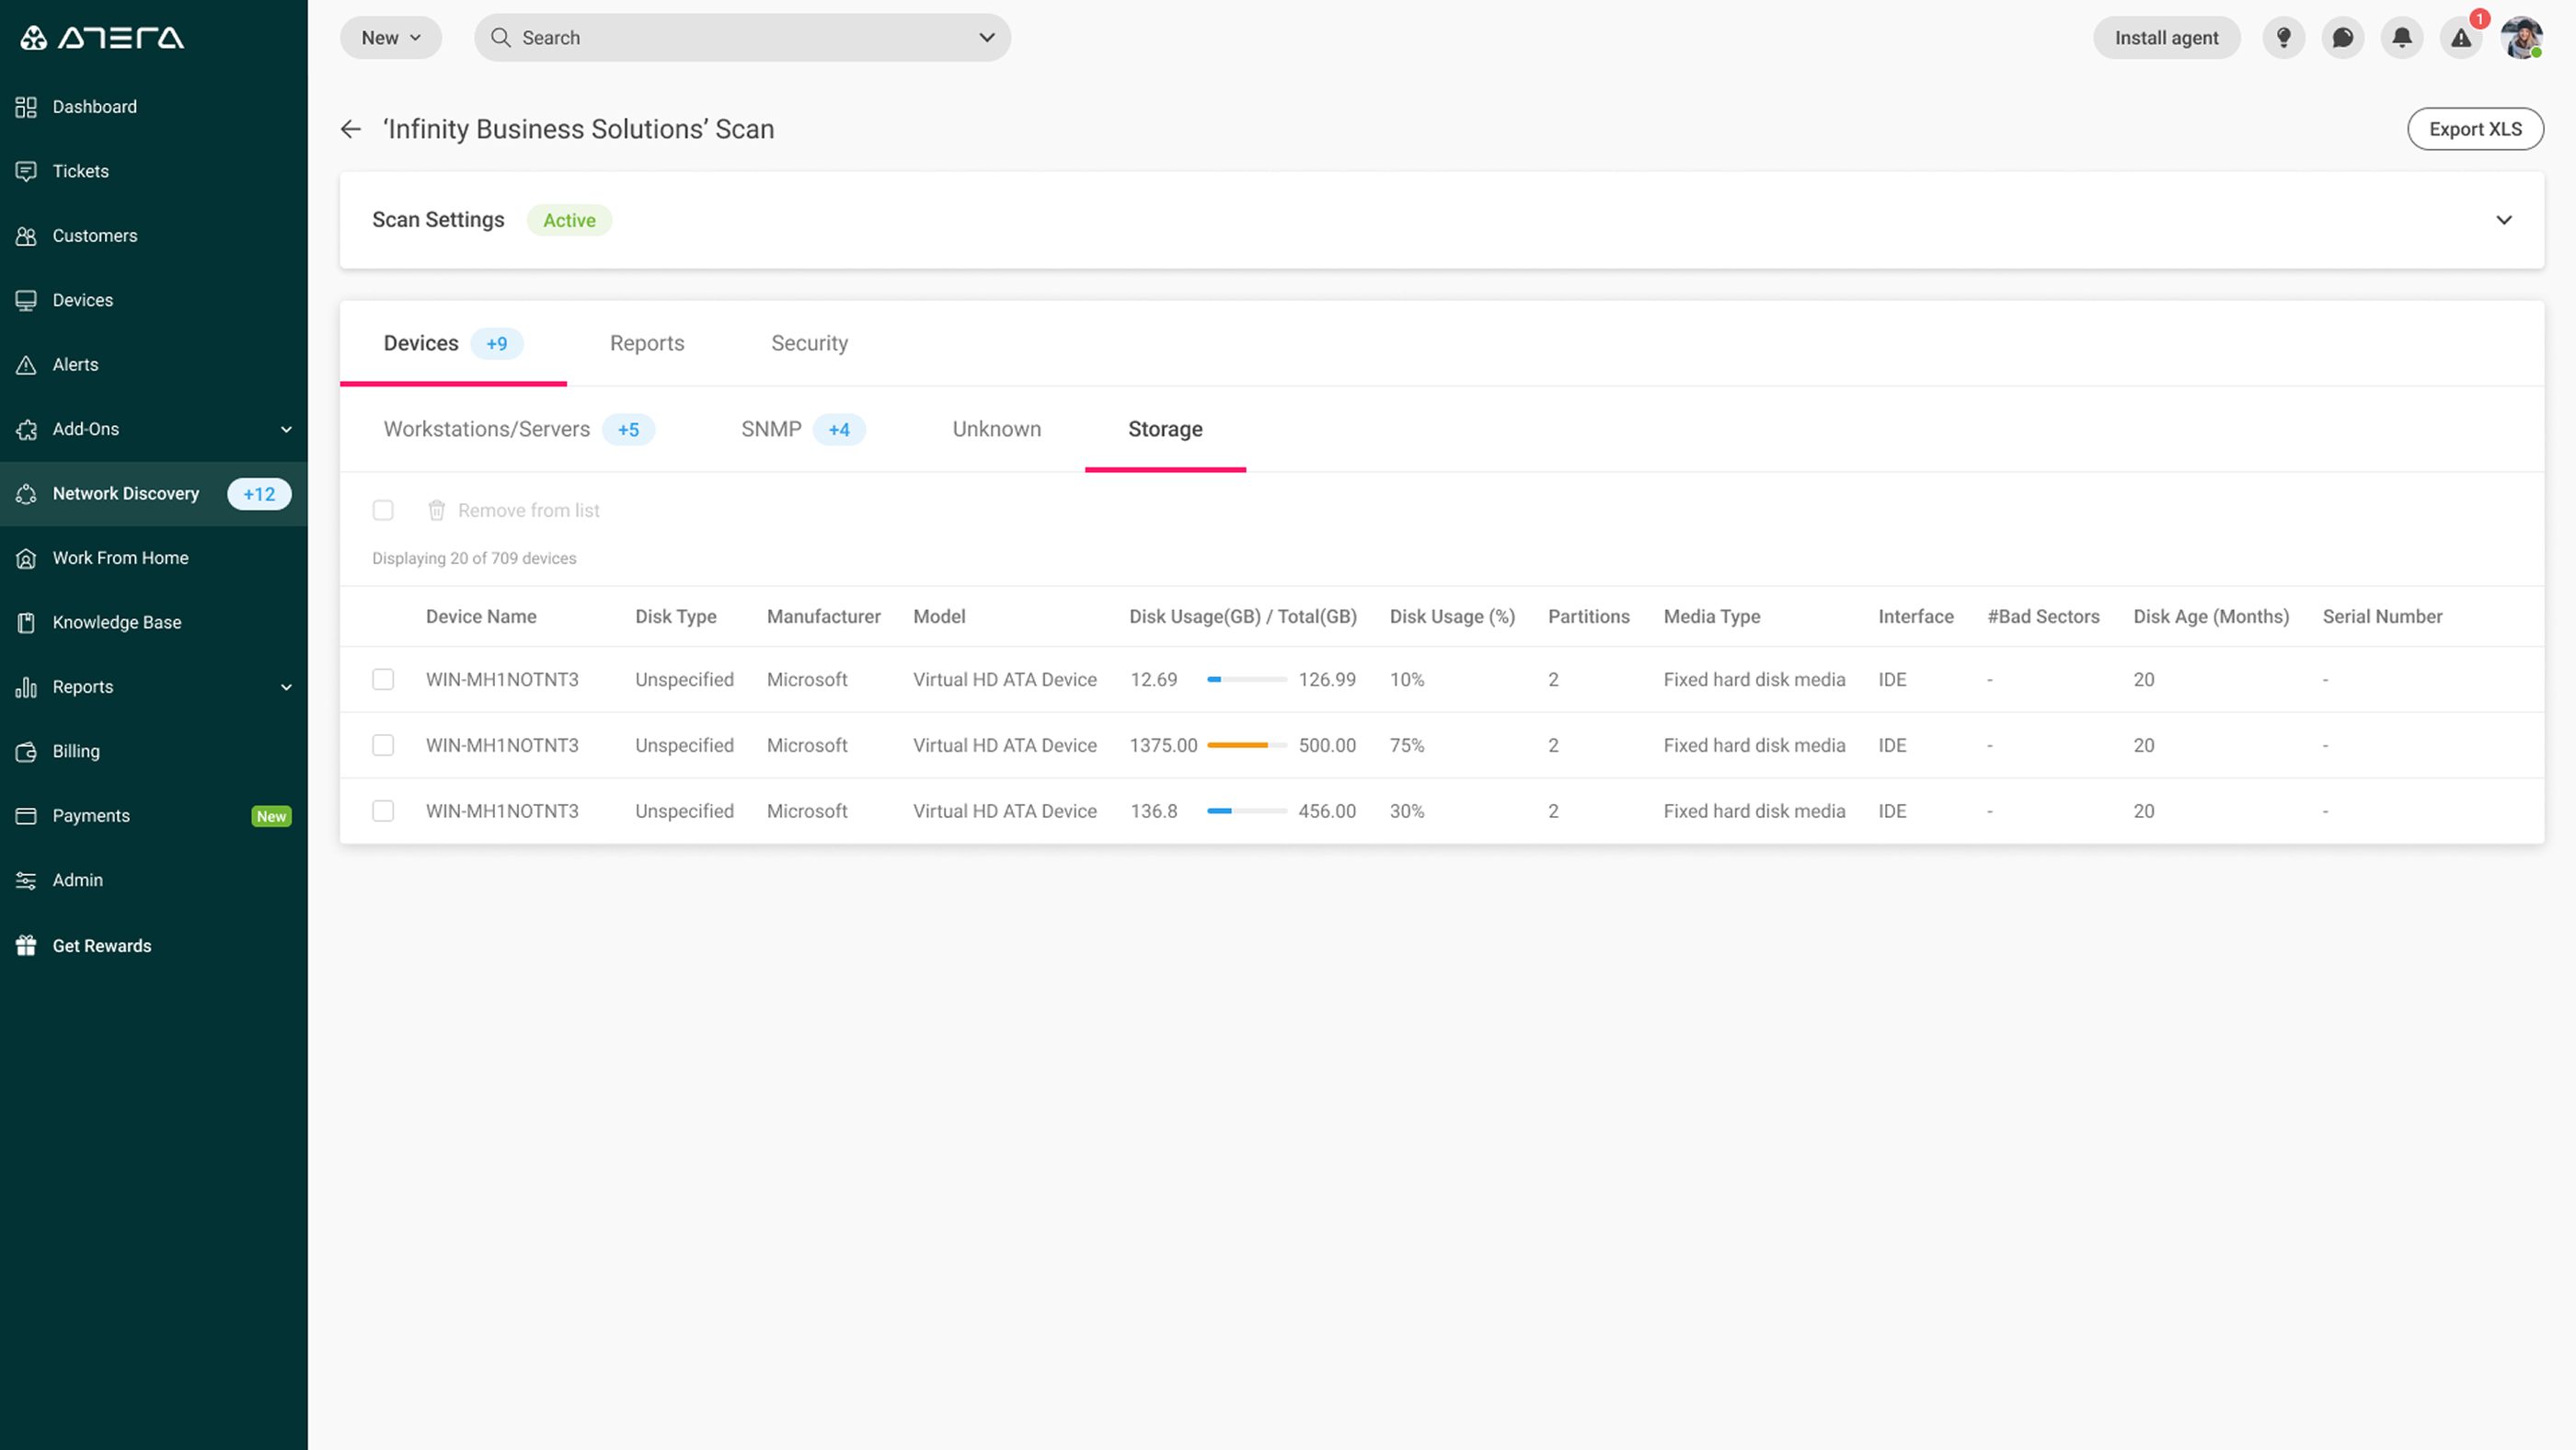Open Alerts triangle icon in sidebar
The height and width of the screenshot is (1450, 2576).
(x=26, y=365)
